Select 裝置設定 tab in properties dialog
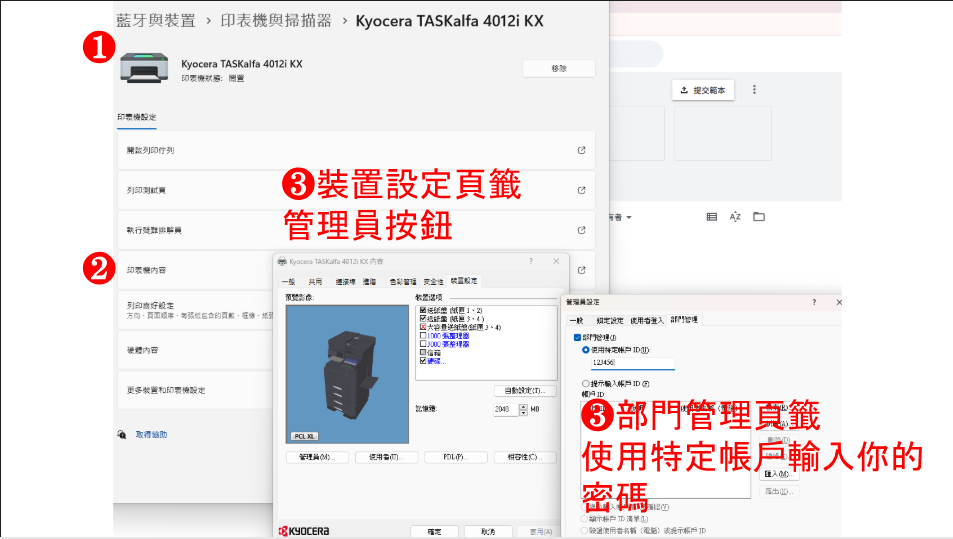Viewport: 953px width, 539px height. coord(464,281)
